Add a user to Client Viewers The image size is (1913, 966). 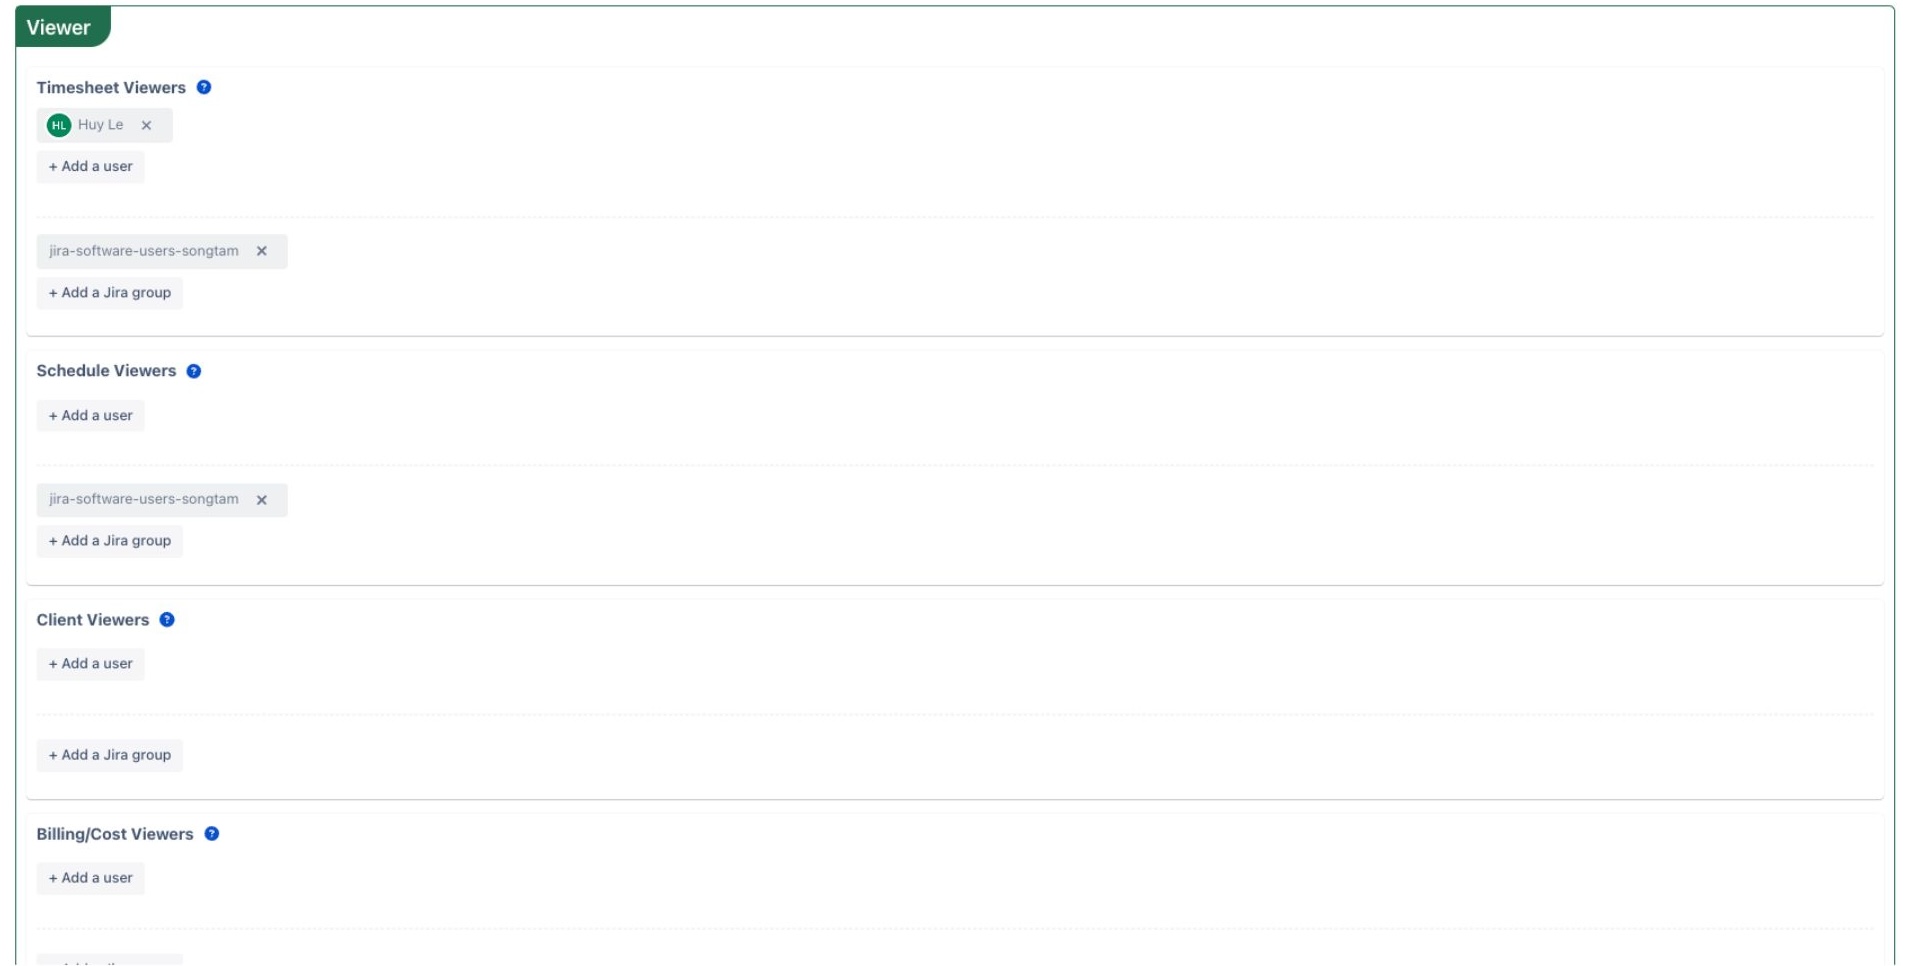tap(91, 664)
